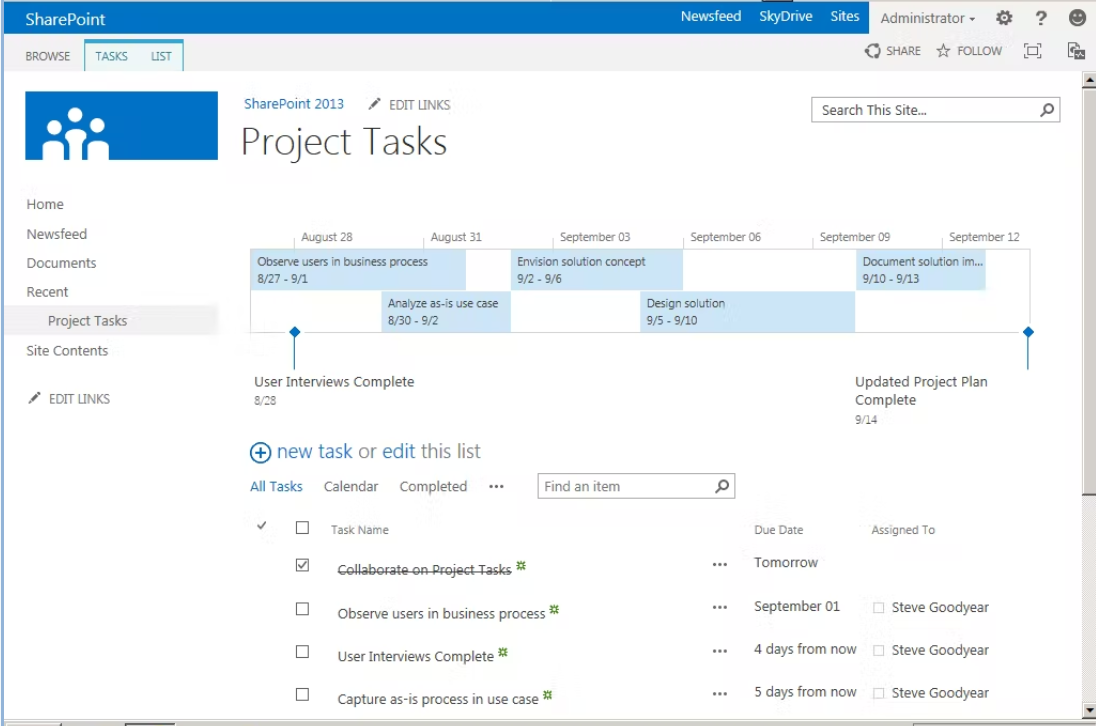Open Sites from top bar

tap(844, 16)
